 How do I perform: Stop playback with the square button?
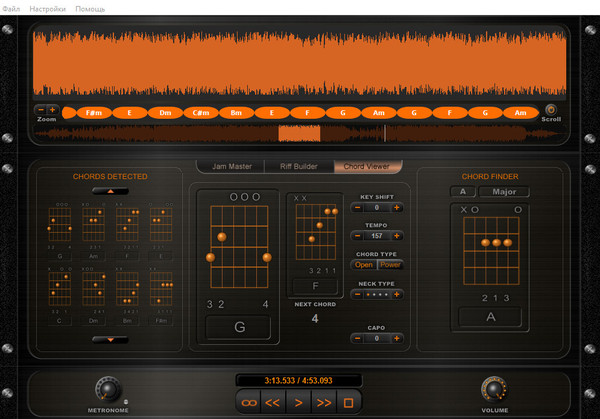tap(349, 401)
